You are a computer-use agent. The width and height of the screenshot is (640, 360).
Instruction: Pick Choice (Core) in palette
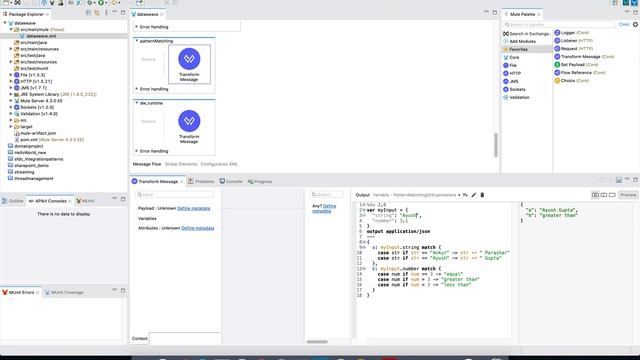tap(571, 81)
